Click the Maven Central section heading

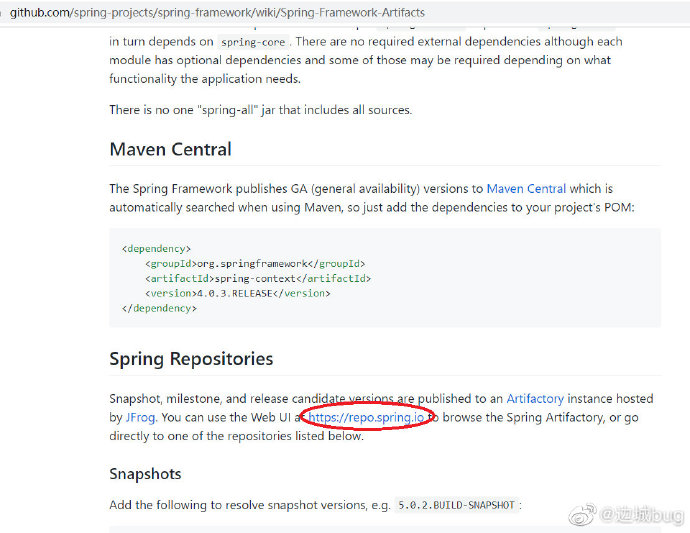click(x=170, y=149)
